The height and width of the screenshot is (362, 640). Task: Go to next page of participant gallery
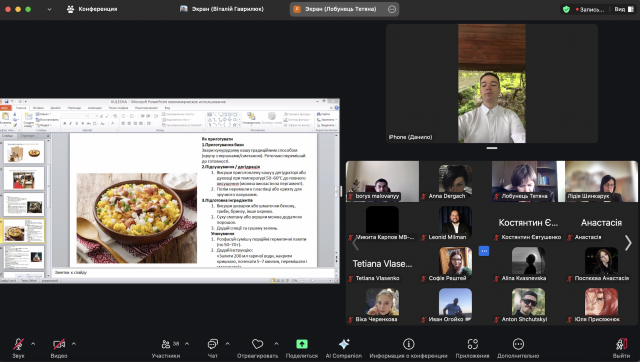click(x=628, y=243)
